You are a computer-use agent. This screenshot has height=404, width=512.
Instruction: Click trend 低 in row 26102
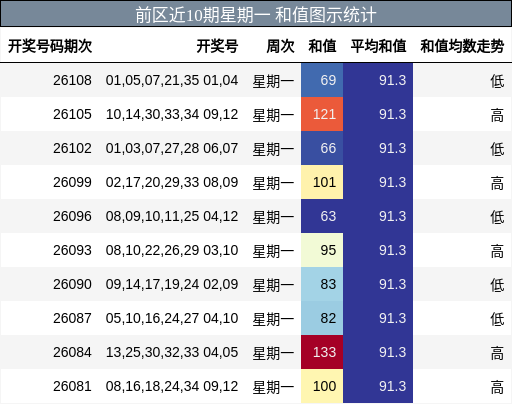(x=497, y=149)
